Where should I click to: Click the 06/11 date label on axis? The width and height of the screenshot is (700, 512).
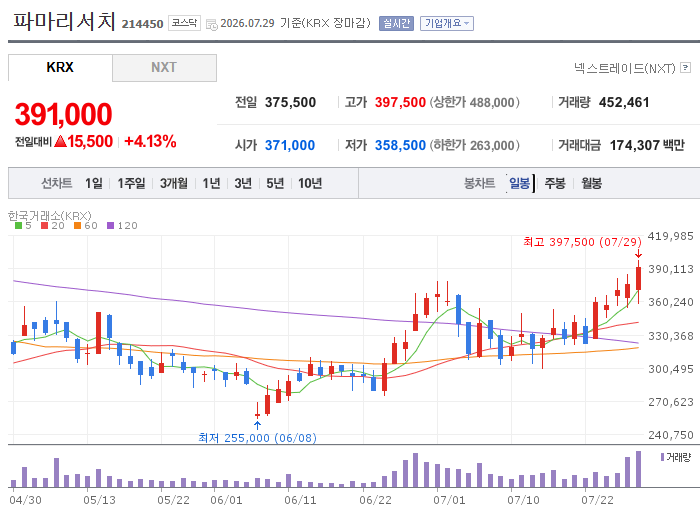pyautogui.click(x=300, y=500)
